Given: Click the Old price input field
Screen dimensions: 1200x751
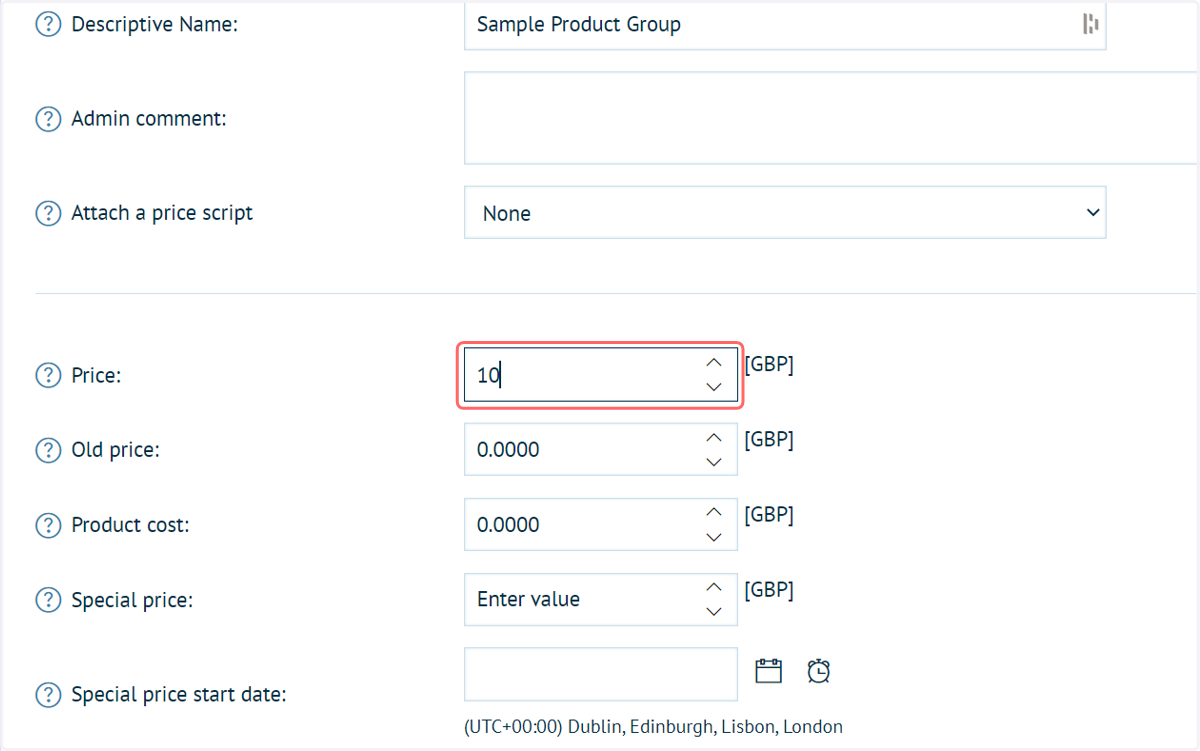Looking at the screenshot, I should pyautogui.click(x=600, y=449).
